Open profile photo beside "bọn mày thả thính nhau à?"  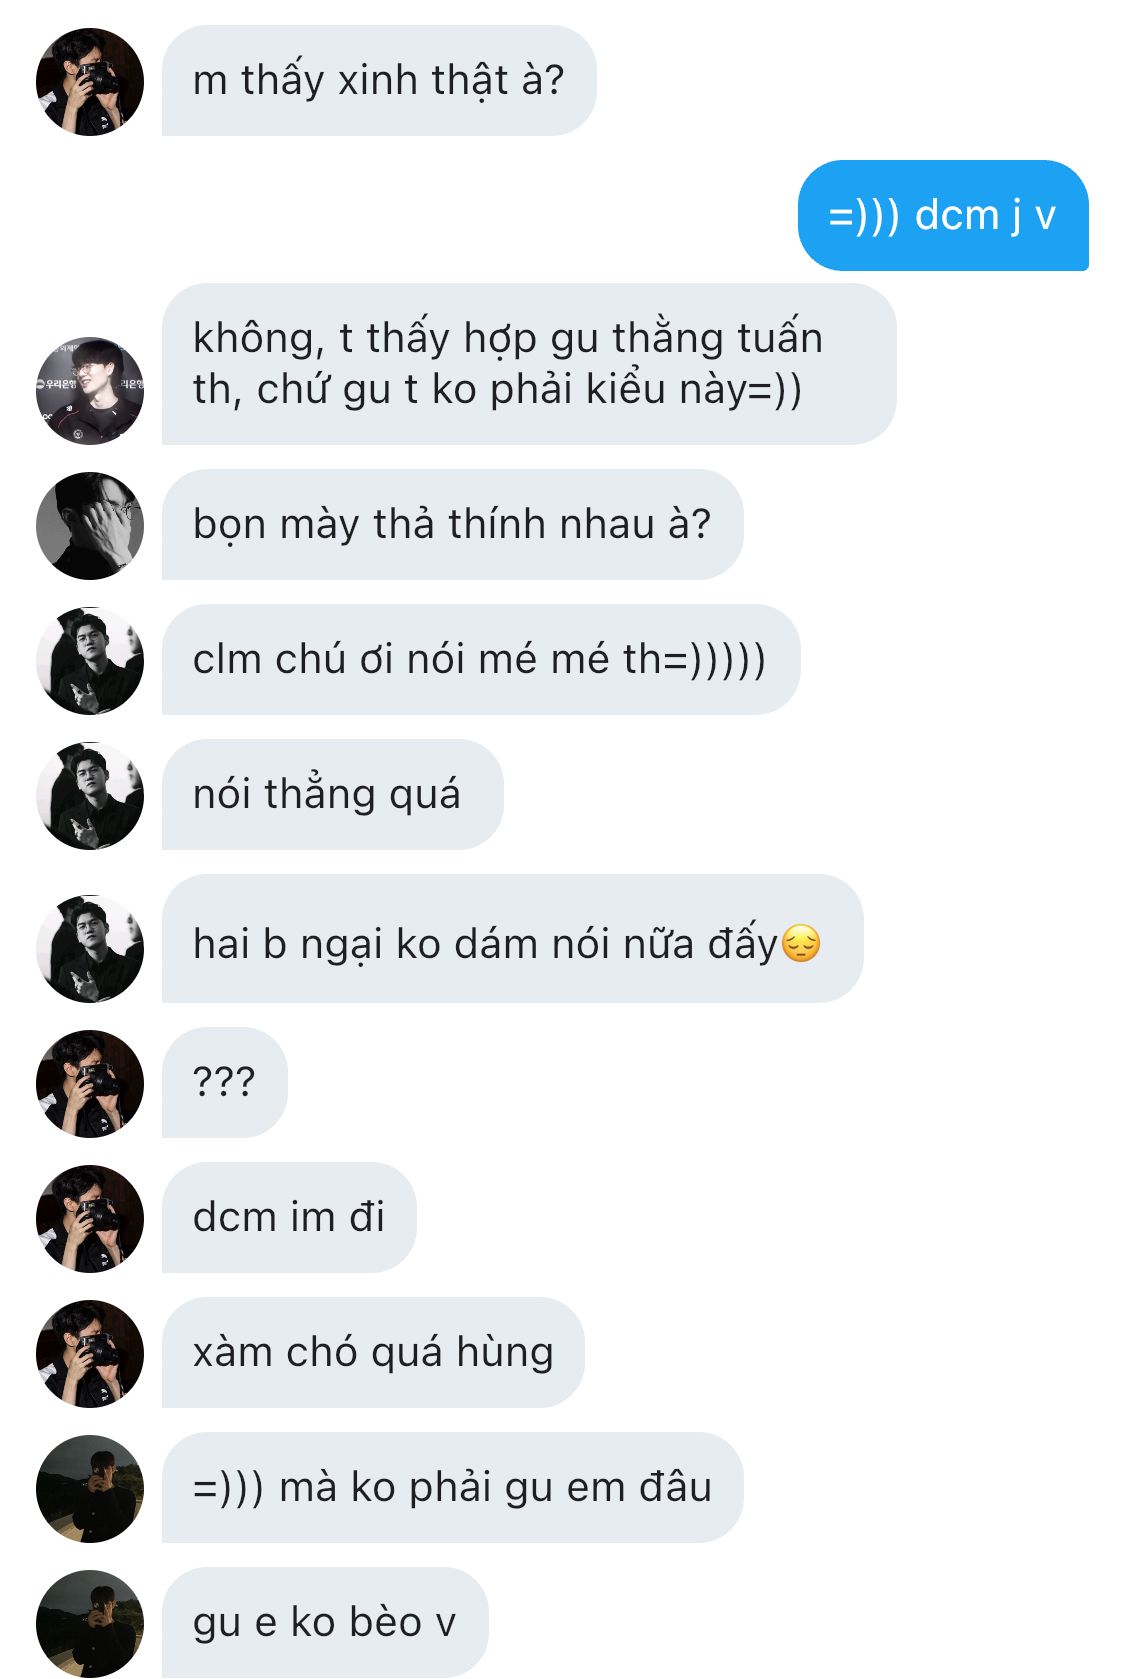90,526
